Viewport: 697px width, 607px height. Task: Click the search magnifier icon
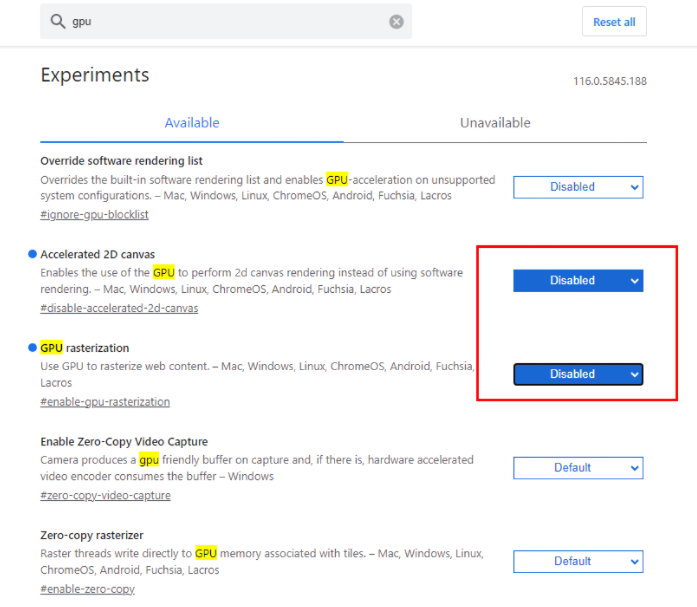pos(57,21)
